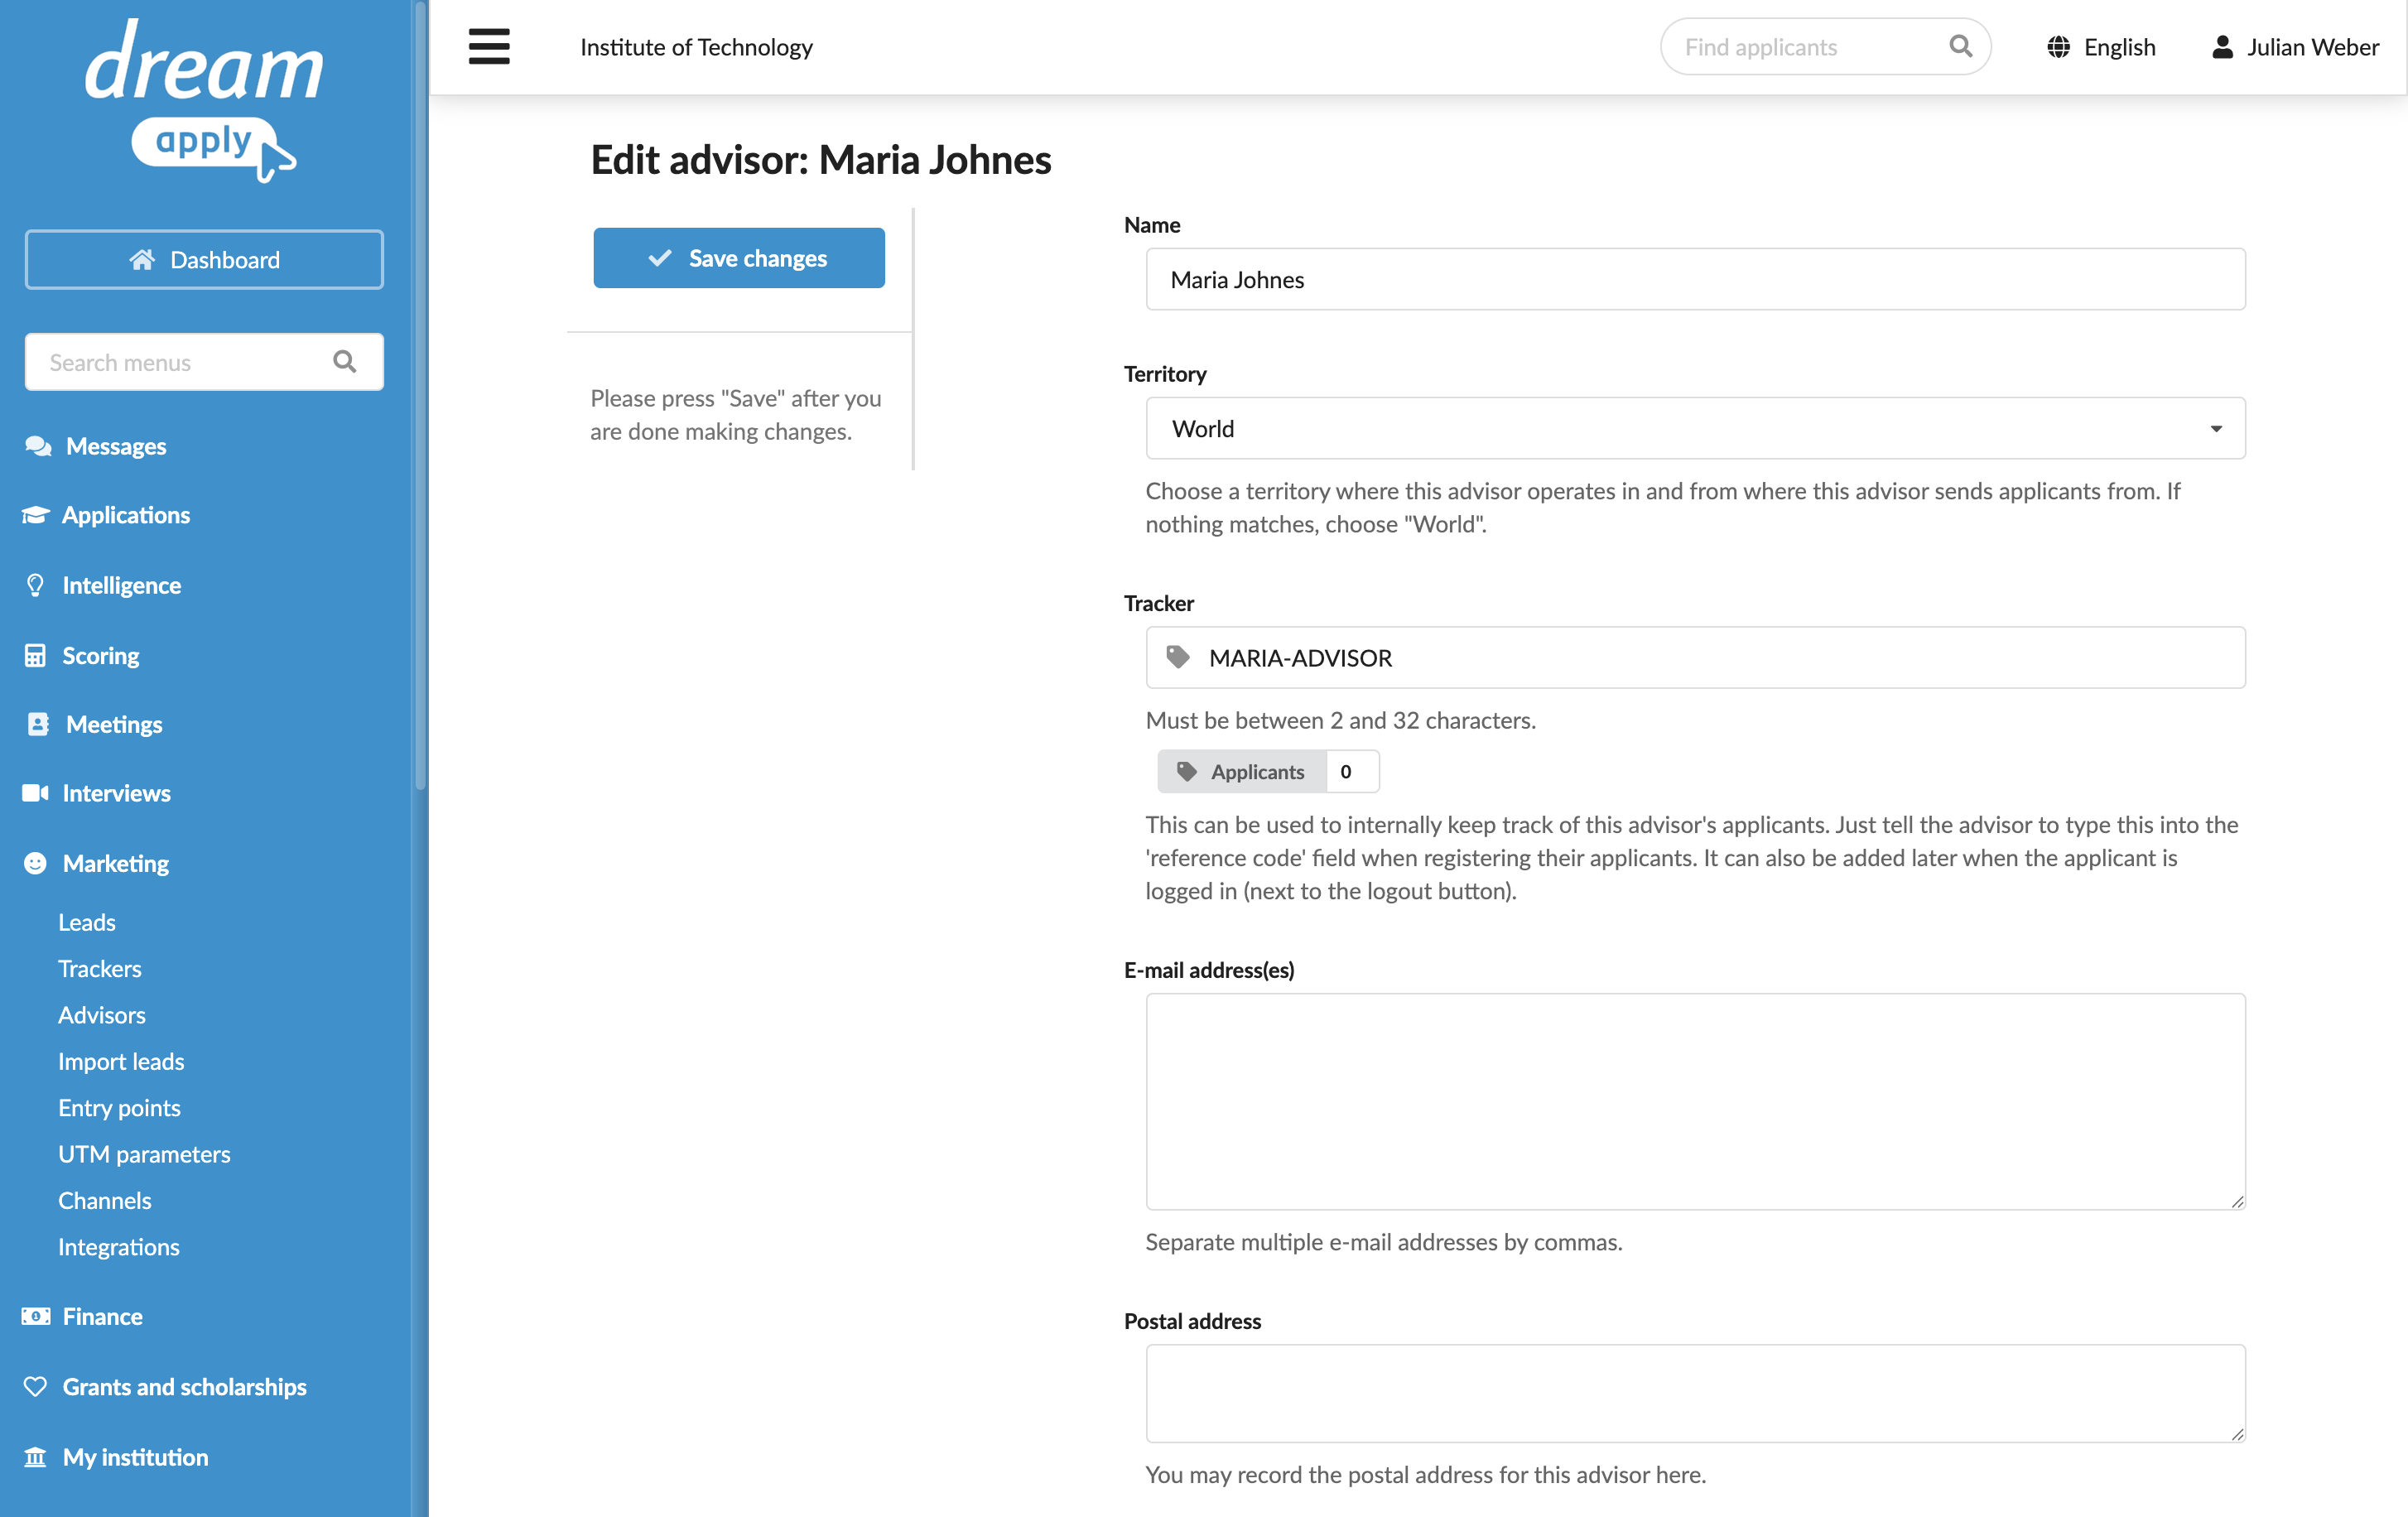The image size is (2408, 1517).
Task: Go to Trackers submenu
Action: (100, 968)
